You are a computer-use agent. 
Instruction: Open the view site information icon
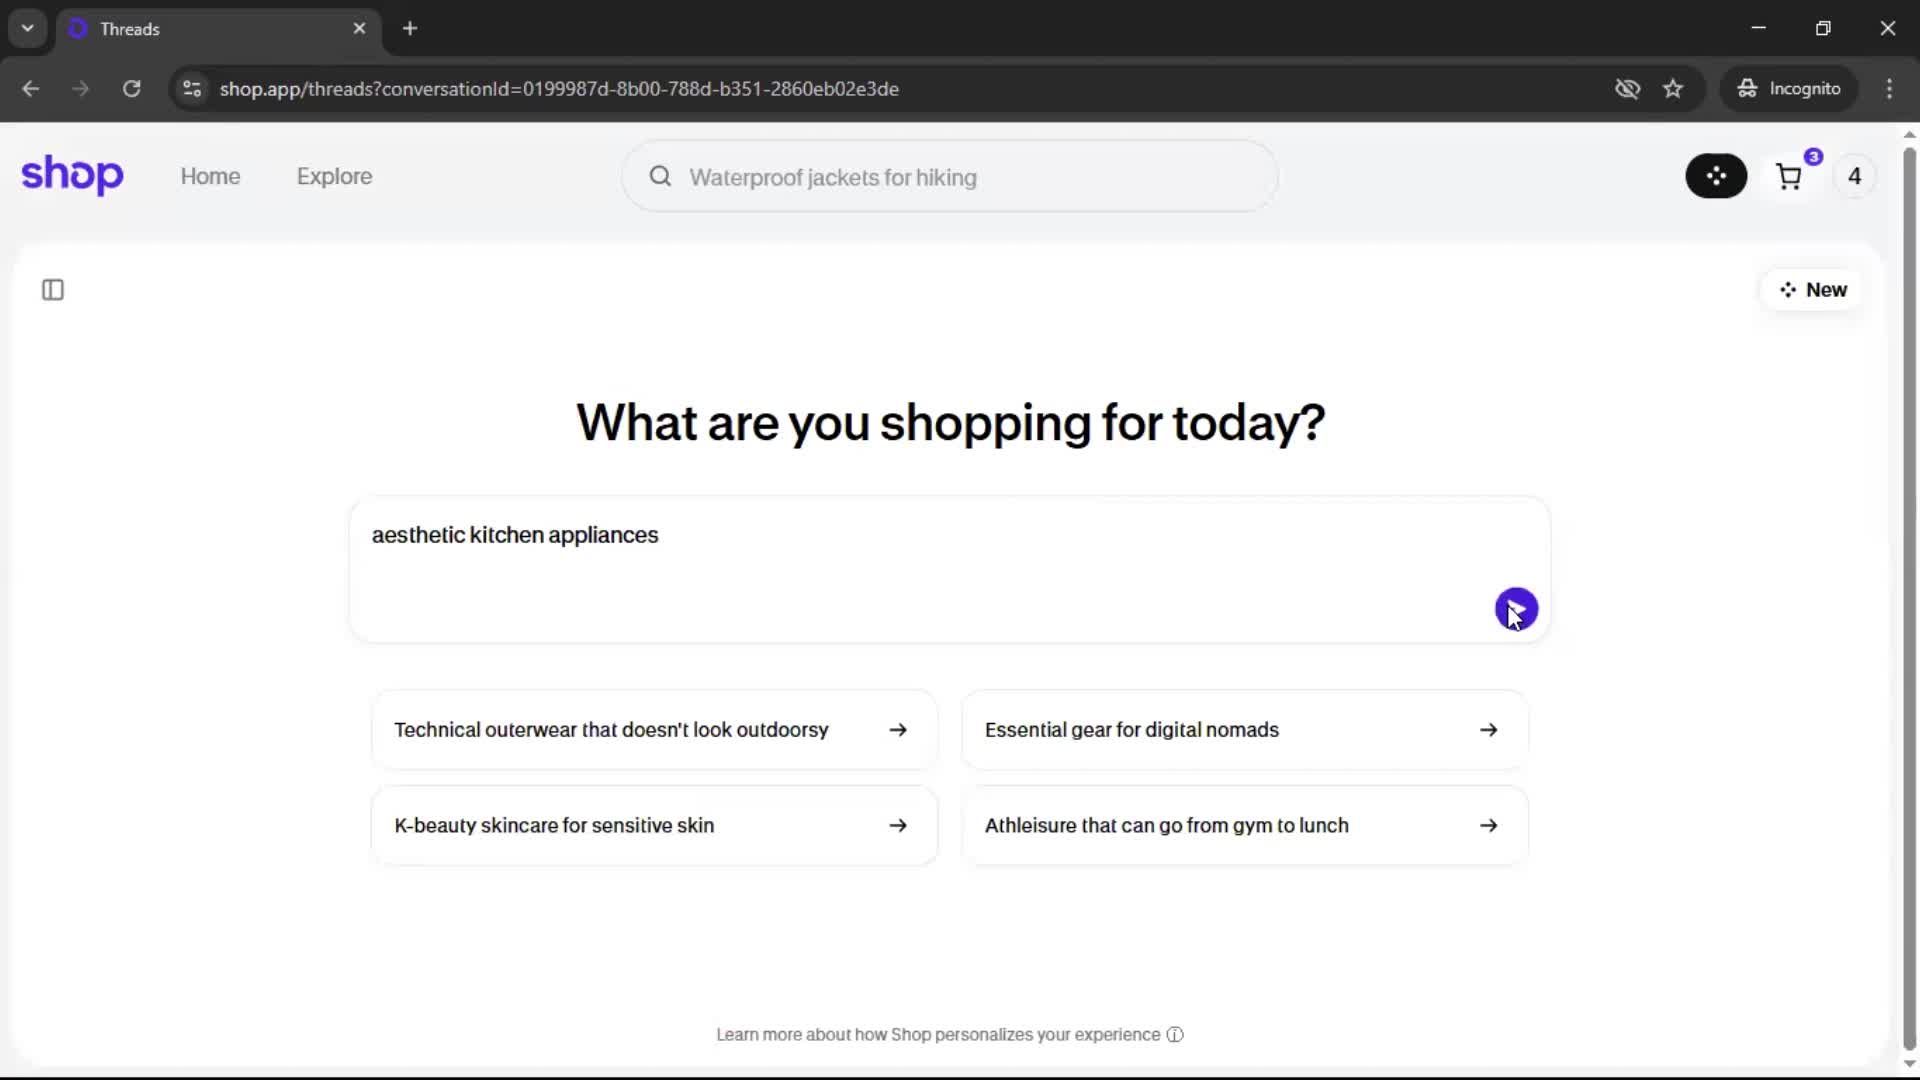192,89
